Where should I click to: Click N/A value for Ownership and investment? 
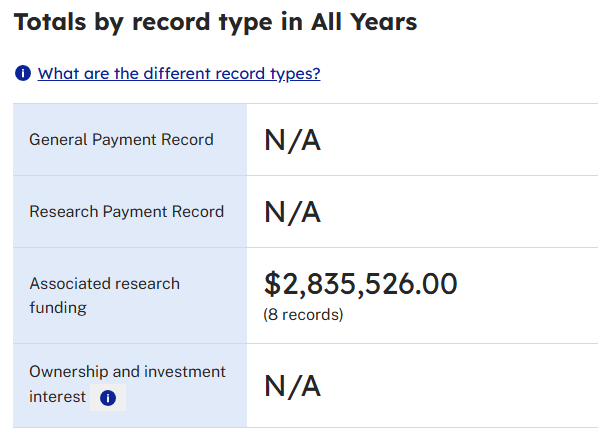[292, 386]
